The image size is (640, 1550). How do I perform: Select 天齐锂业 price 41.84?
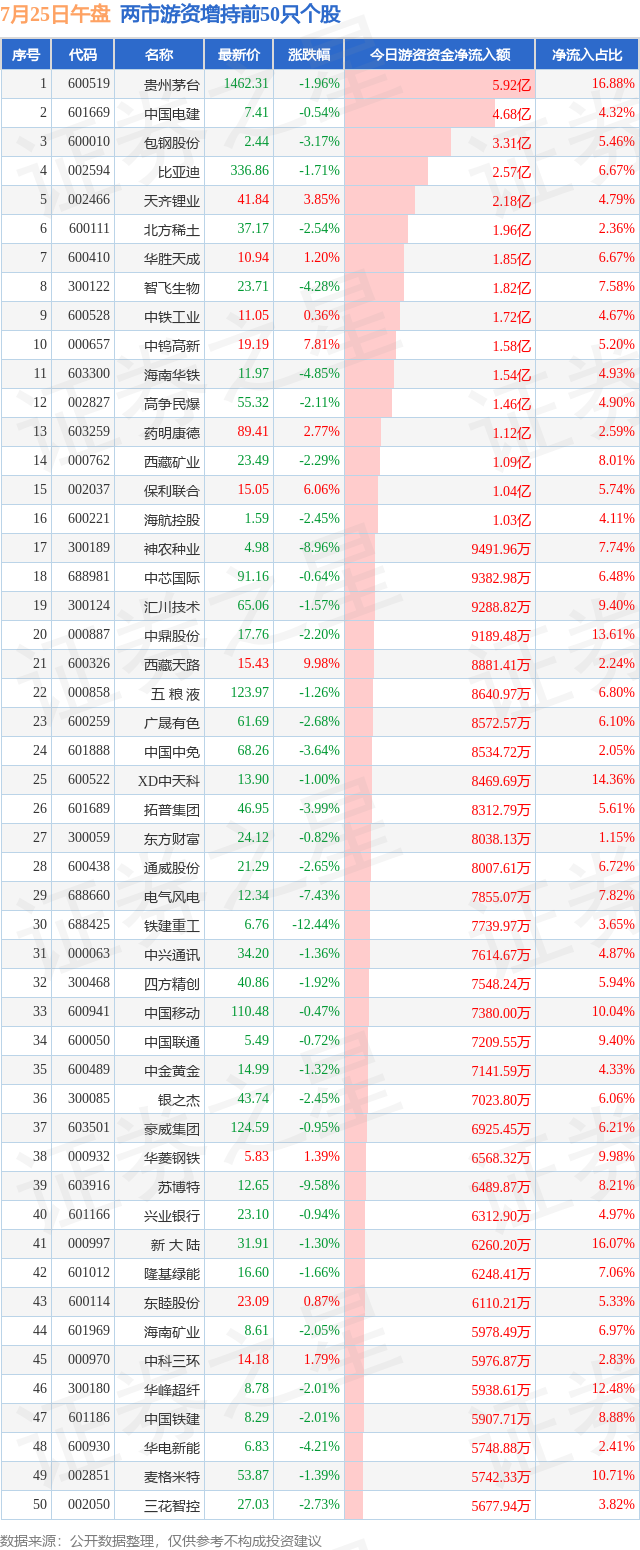[x=253, y=200]
